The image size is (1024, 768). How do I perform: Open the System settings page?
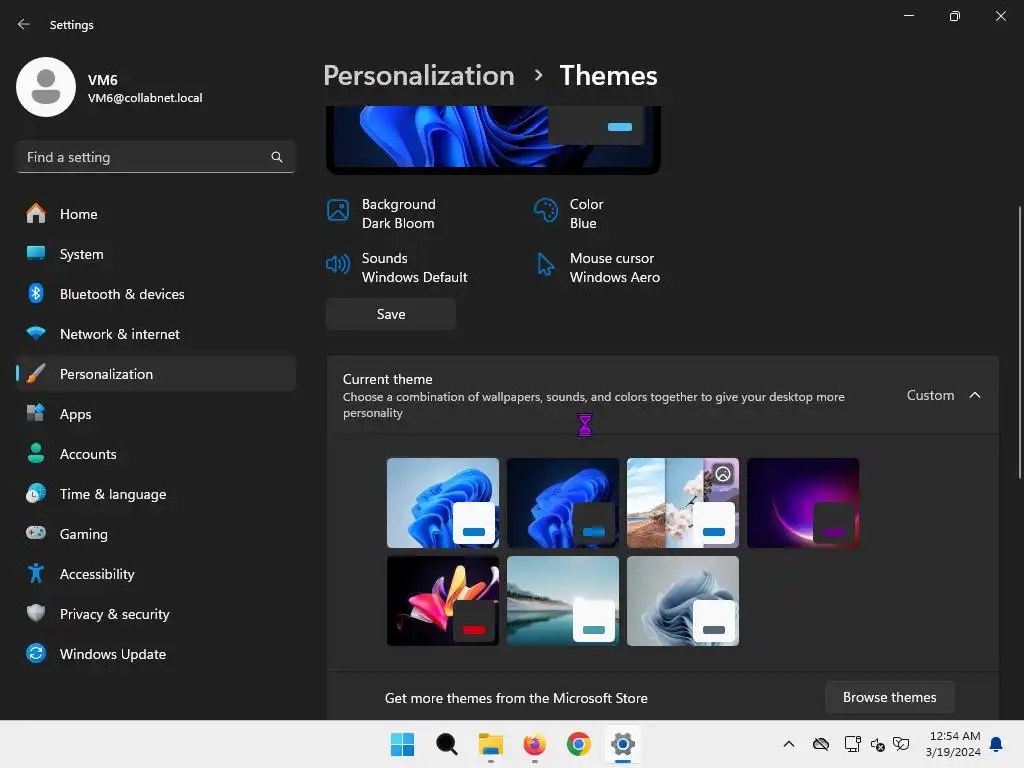155,253
